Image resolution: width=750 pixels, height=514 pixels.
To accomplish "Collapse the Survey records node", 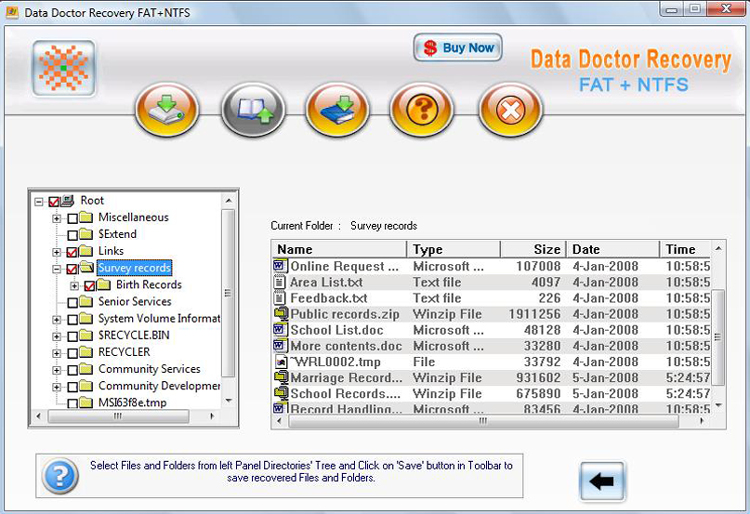I will 56,269.
